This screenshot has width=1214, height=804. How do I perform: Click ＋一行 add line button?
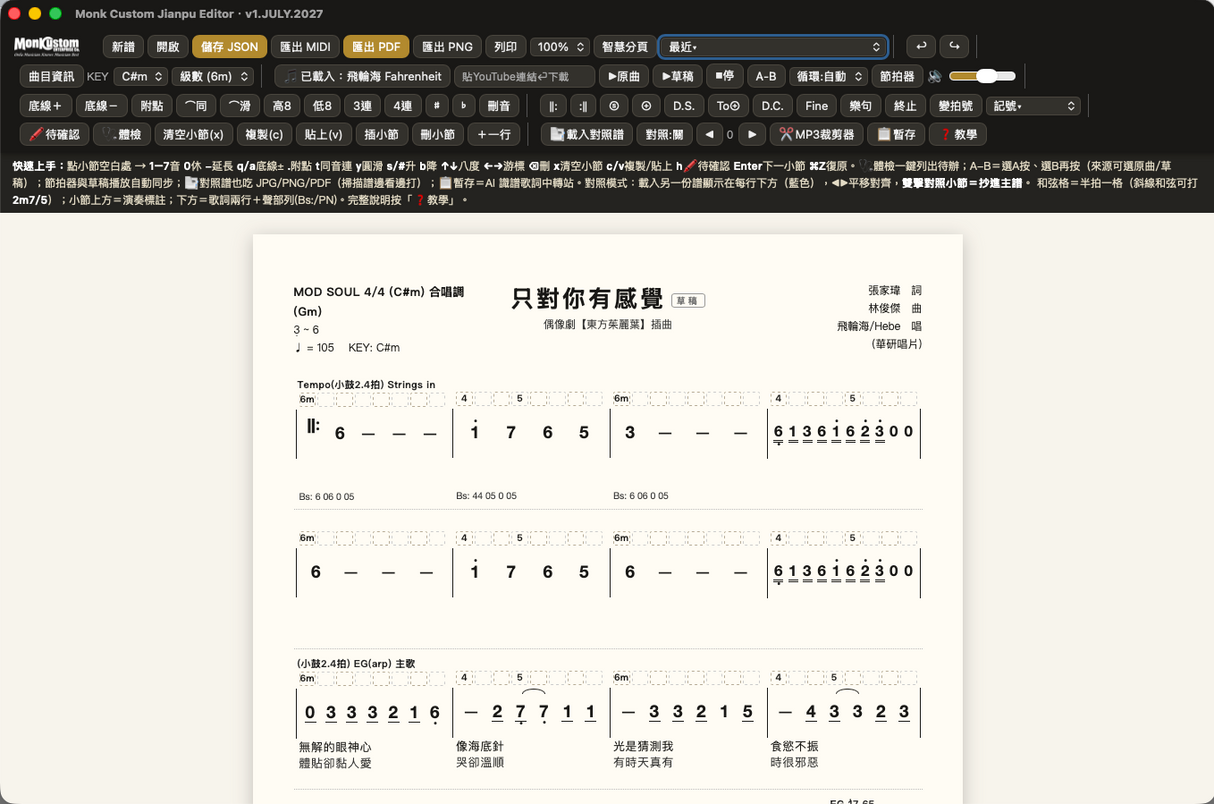click(494, 134)
